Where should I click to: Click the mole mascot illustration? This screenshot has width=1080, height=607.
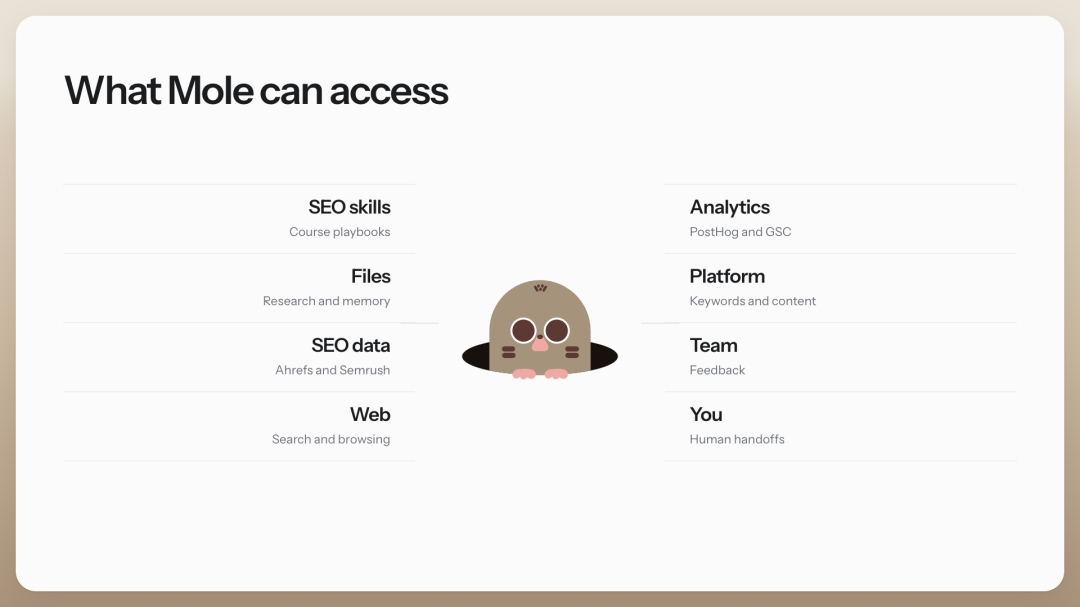[539, 329]
